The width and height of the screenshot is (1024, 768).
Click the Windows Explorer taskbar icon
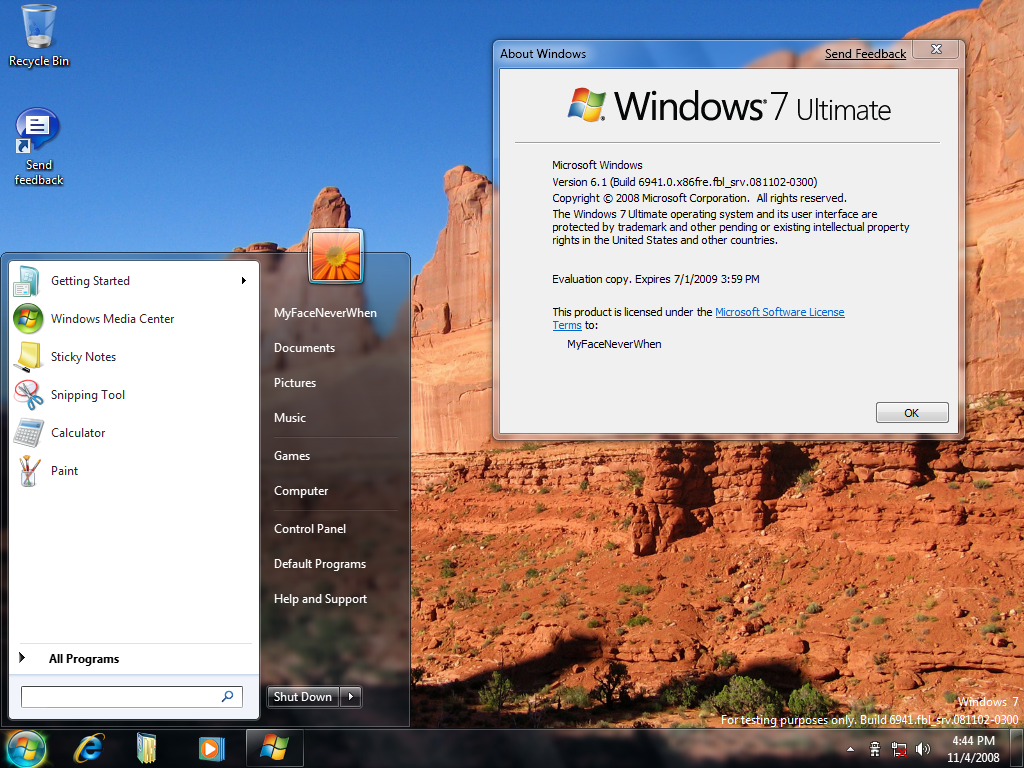coord(148,748)
